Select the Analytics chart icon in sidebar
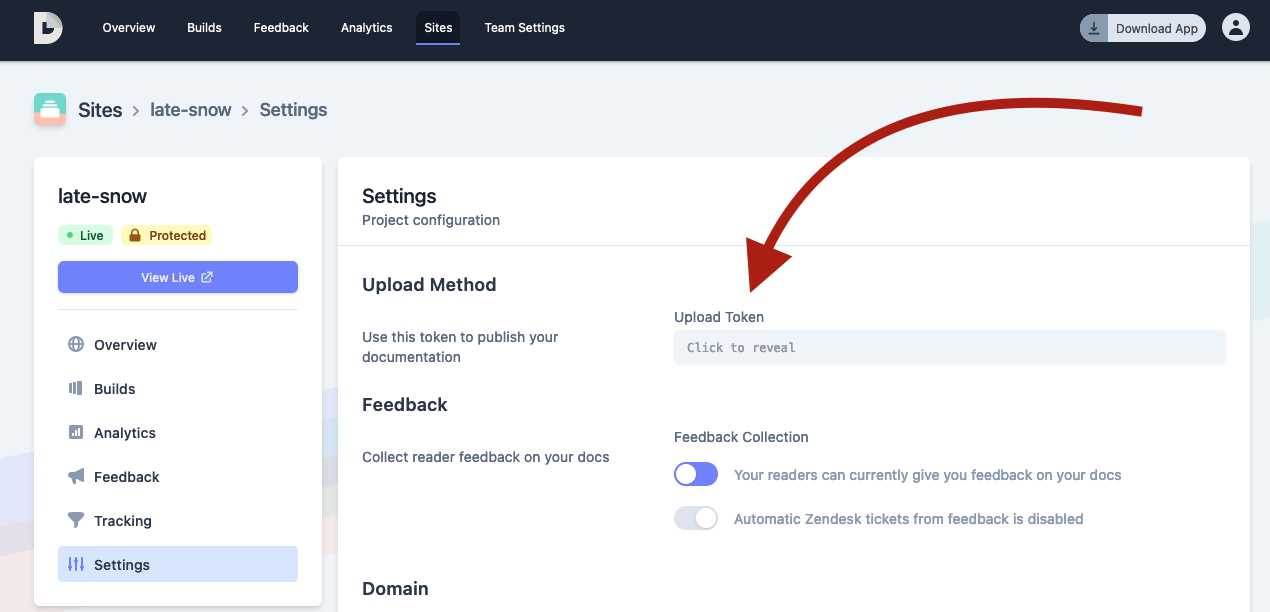The height and width of the screenshot is (612, 1270). click(x=76, y=432)
